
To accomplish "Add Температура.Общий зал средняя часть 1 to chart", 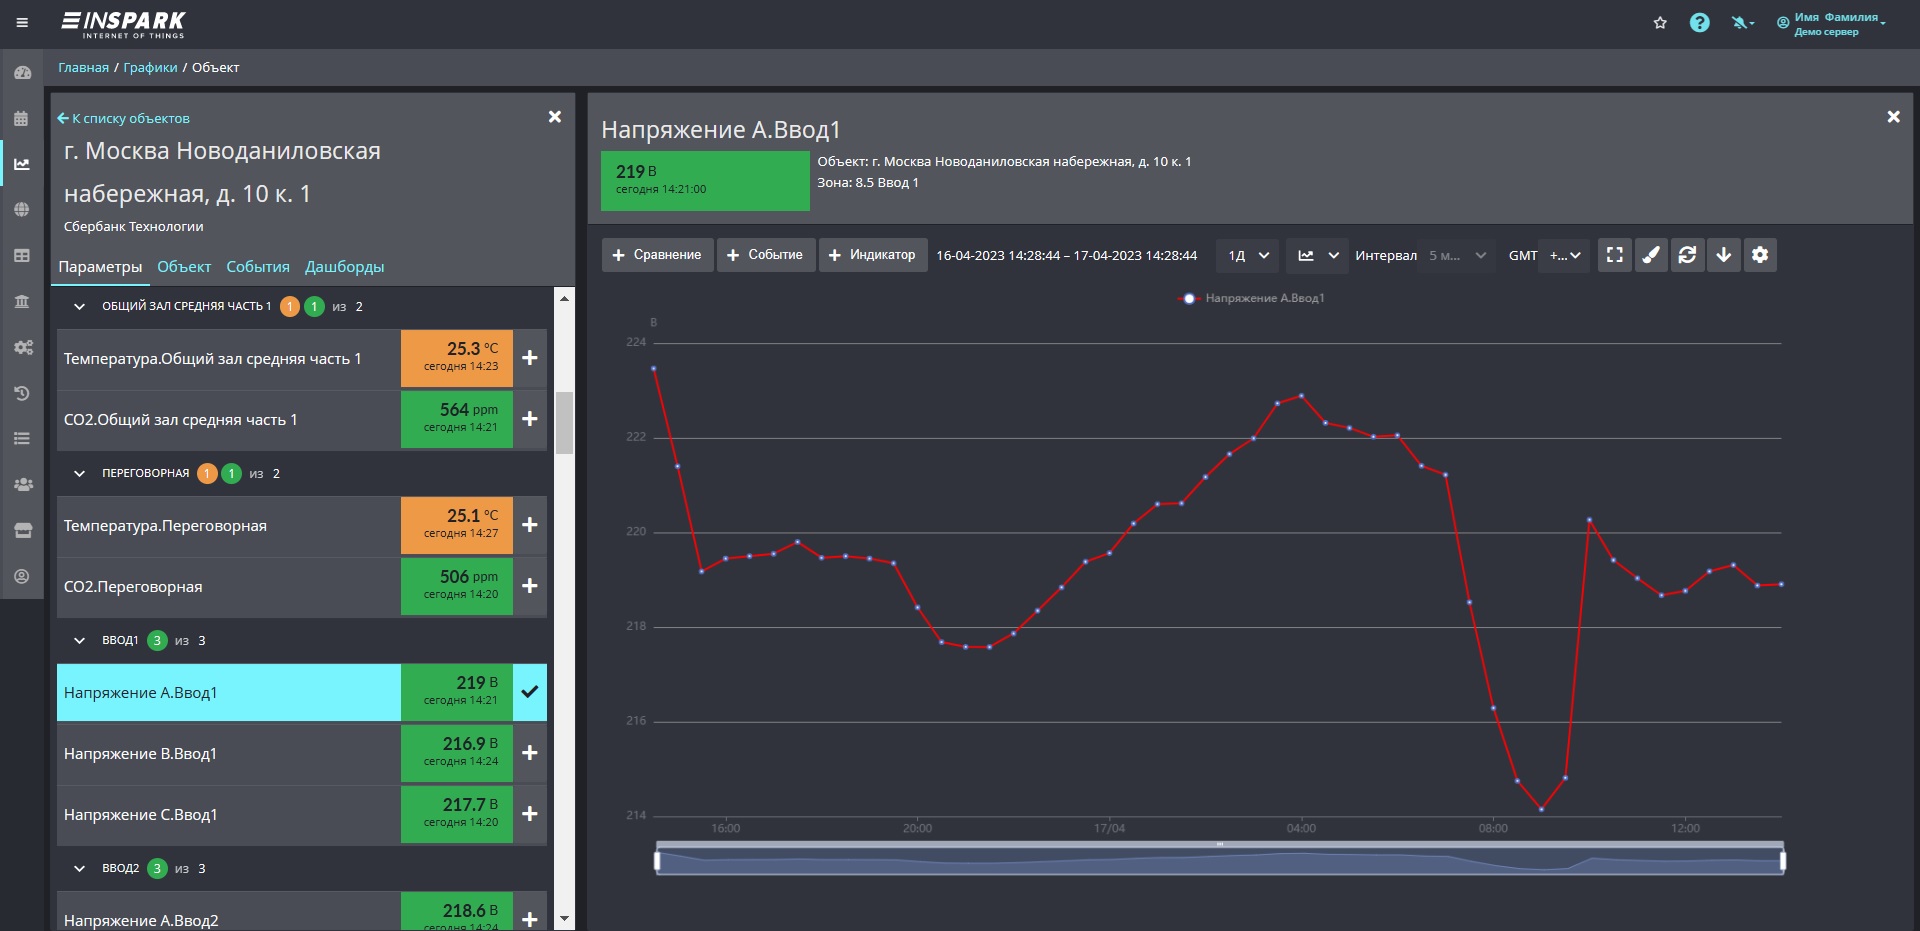I will coord(530,358).
